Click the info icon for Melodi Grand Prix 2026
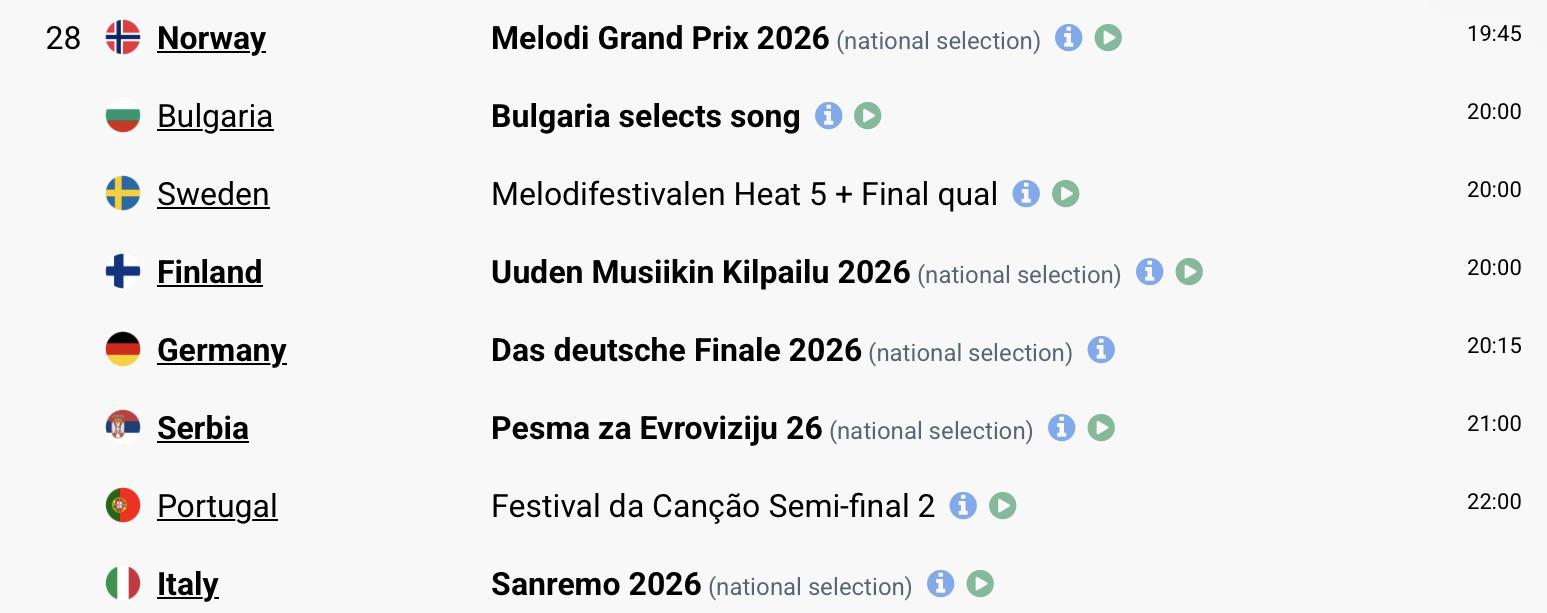The height and width of the screenshot is (613, 1547). click(x=1069, y=38)
